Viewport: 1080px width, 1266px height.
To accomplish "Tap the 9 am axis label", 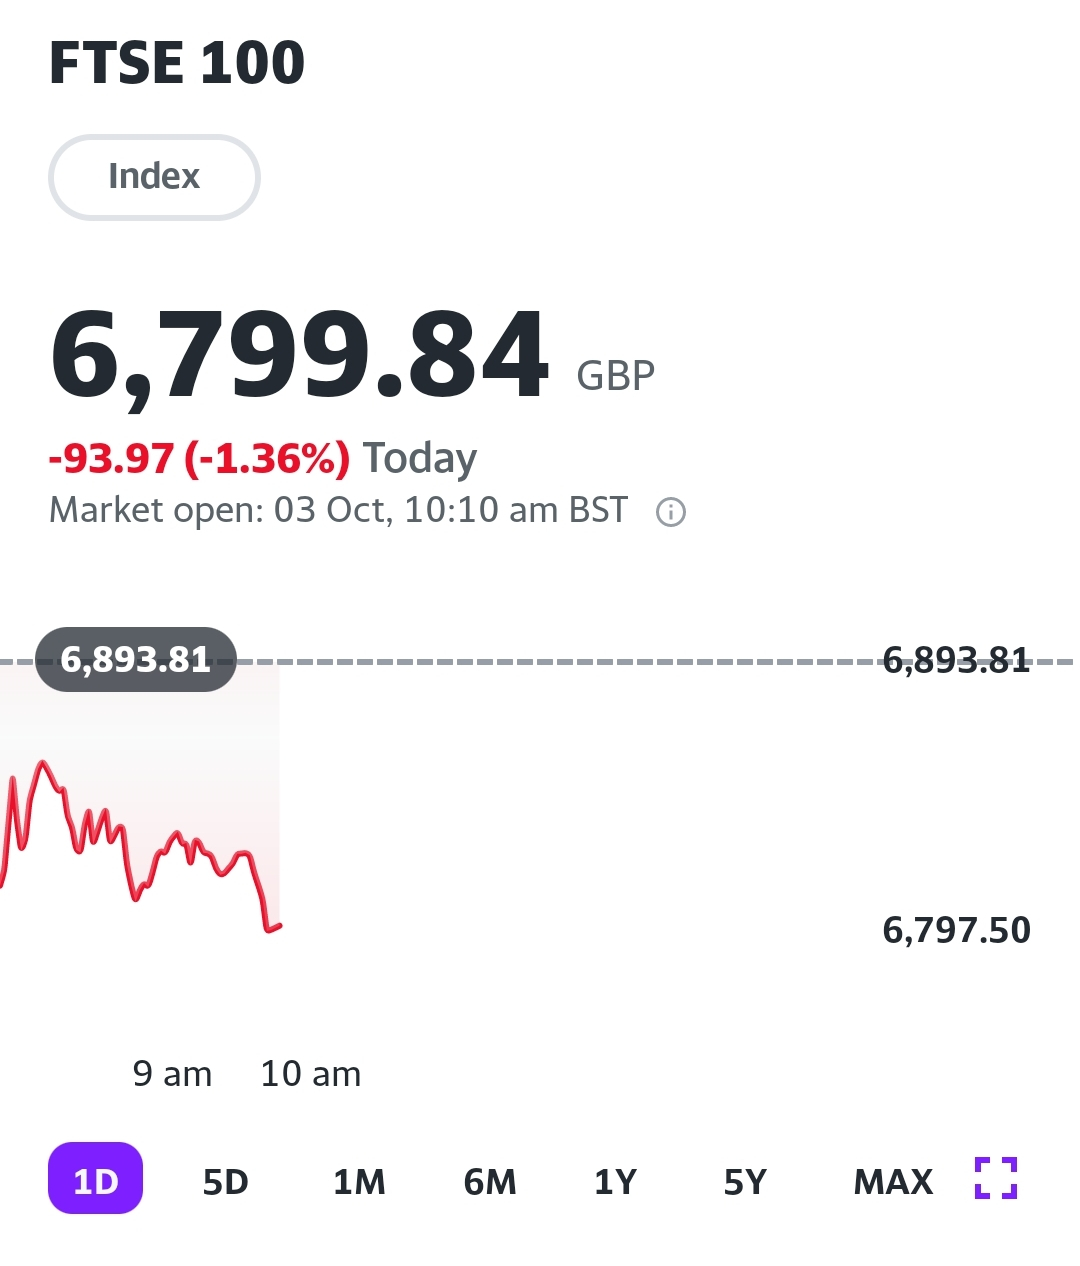I will [x=172, y=1074].
